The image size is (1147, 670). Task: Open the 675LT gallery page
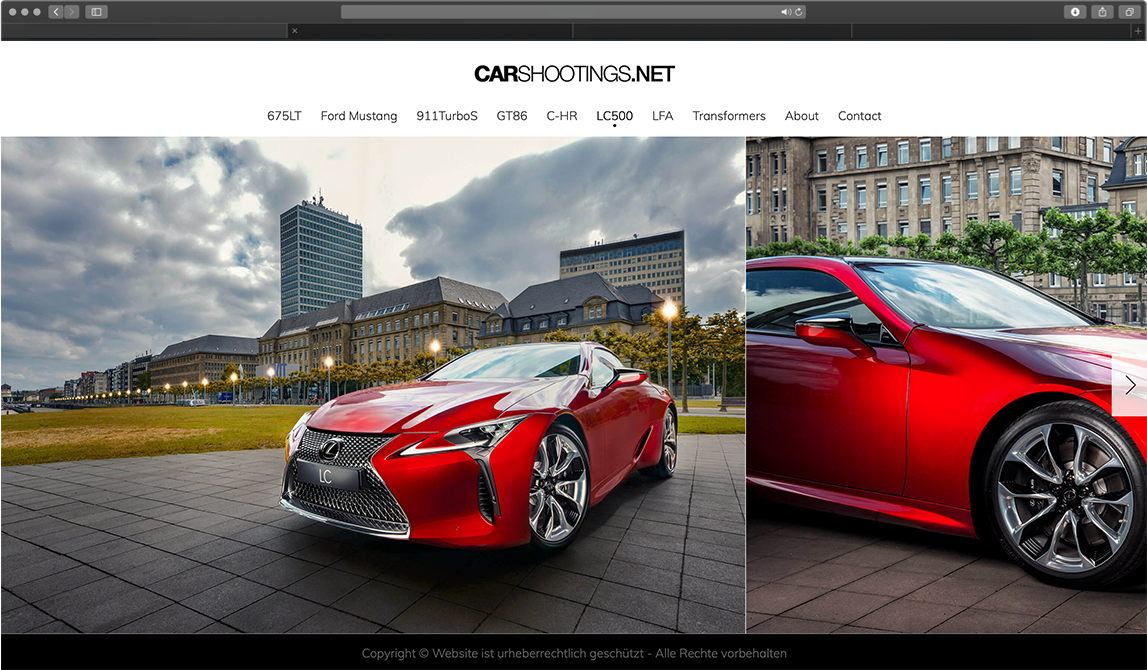click(x=284, y=116)
